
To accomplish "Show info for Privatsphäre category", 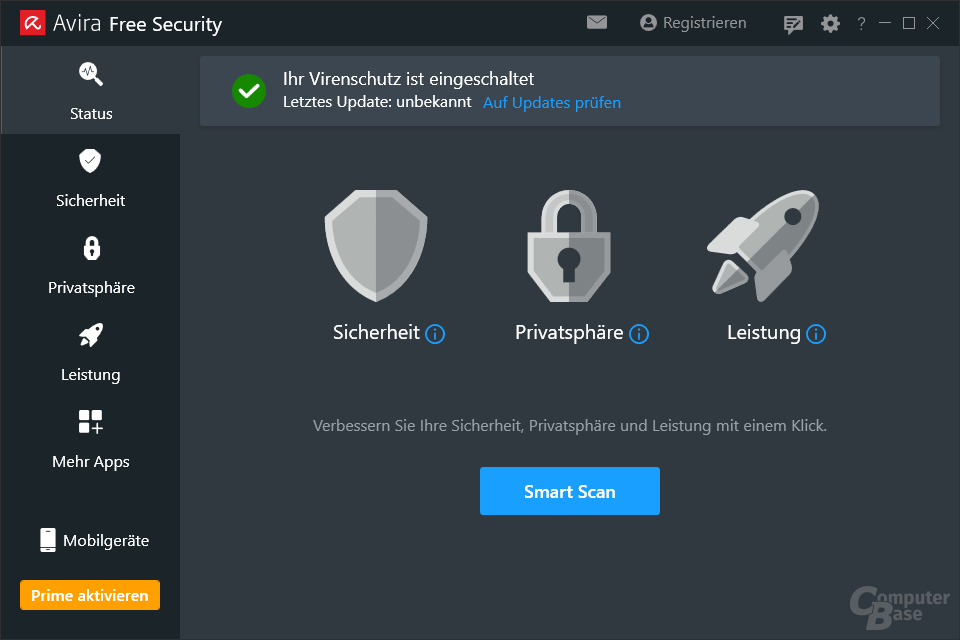I will pyautogui.click(x=639, y=334).
